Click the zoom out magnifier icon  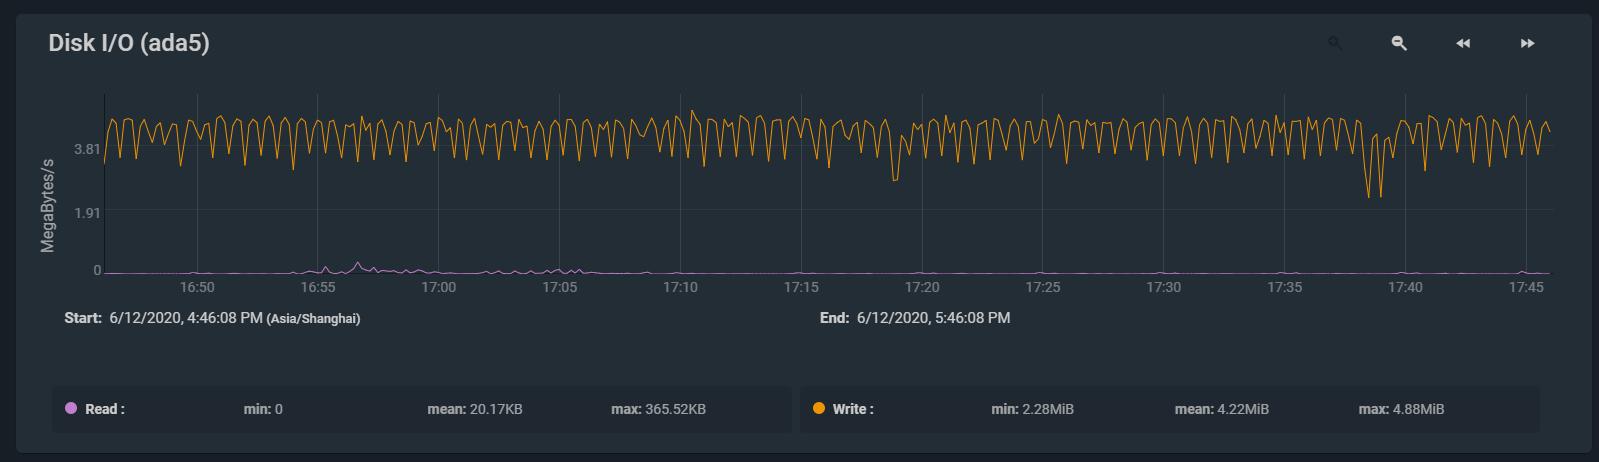click(x=1399, y=43)
